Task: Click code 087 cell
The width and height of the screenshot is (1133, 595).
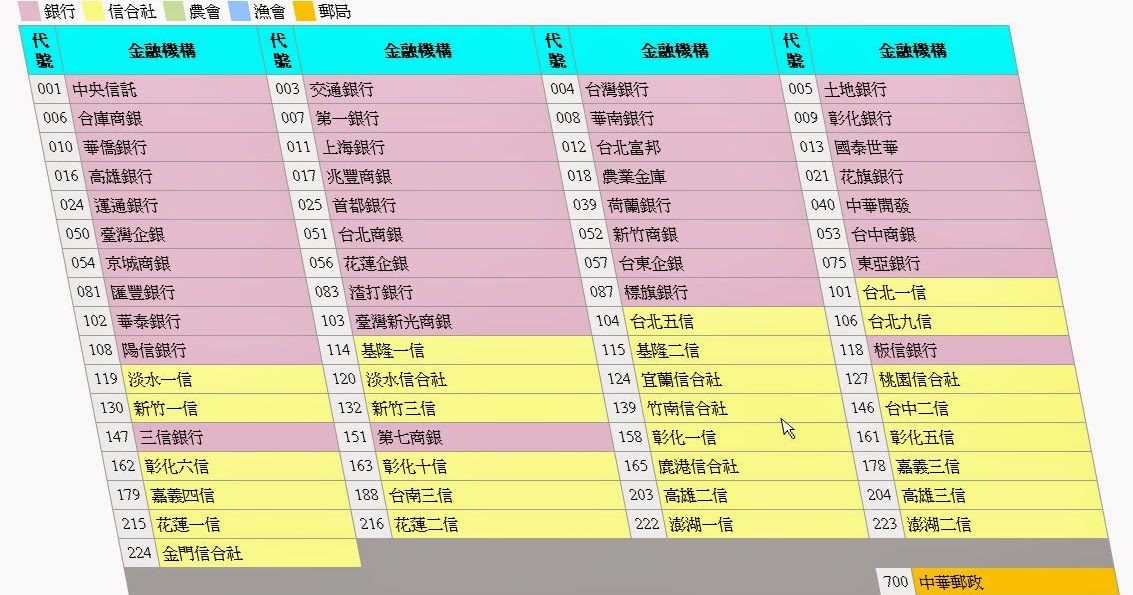Action: click(x=601, y=292)
